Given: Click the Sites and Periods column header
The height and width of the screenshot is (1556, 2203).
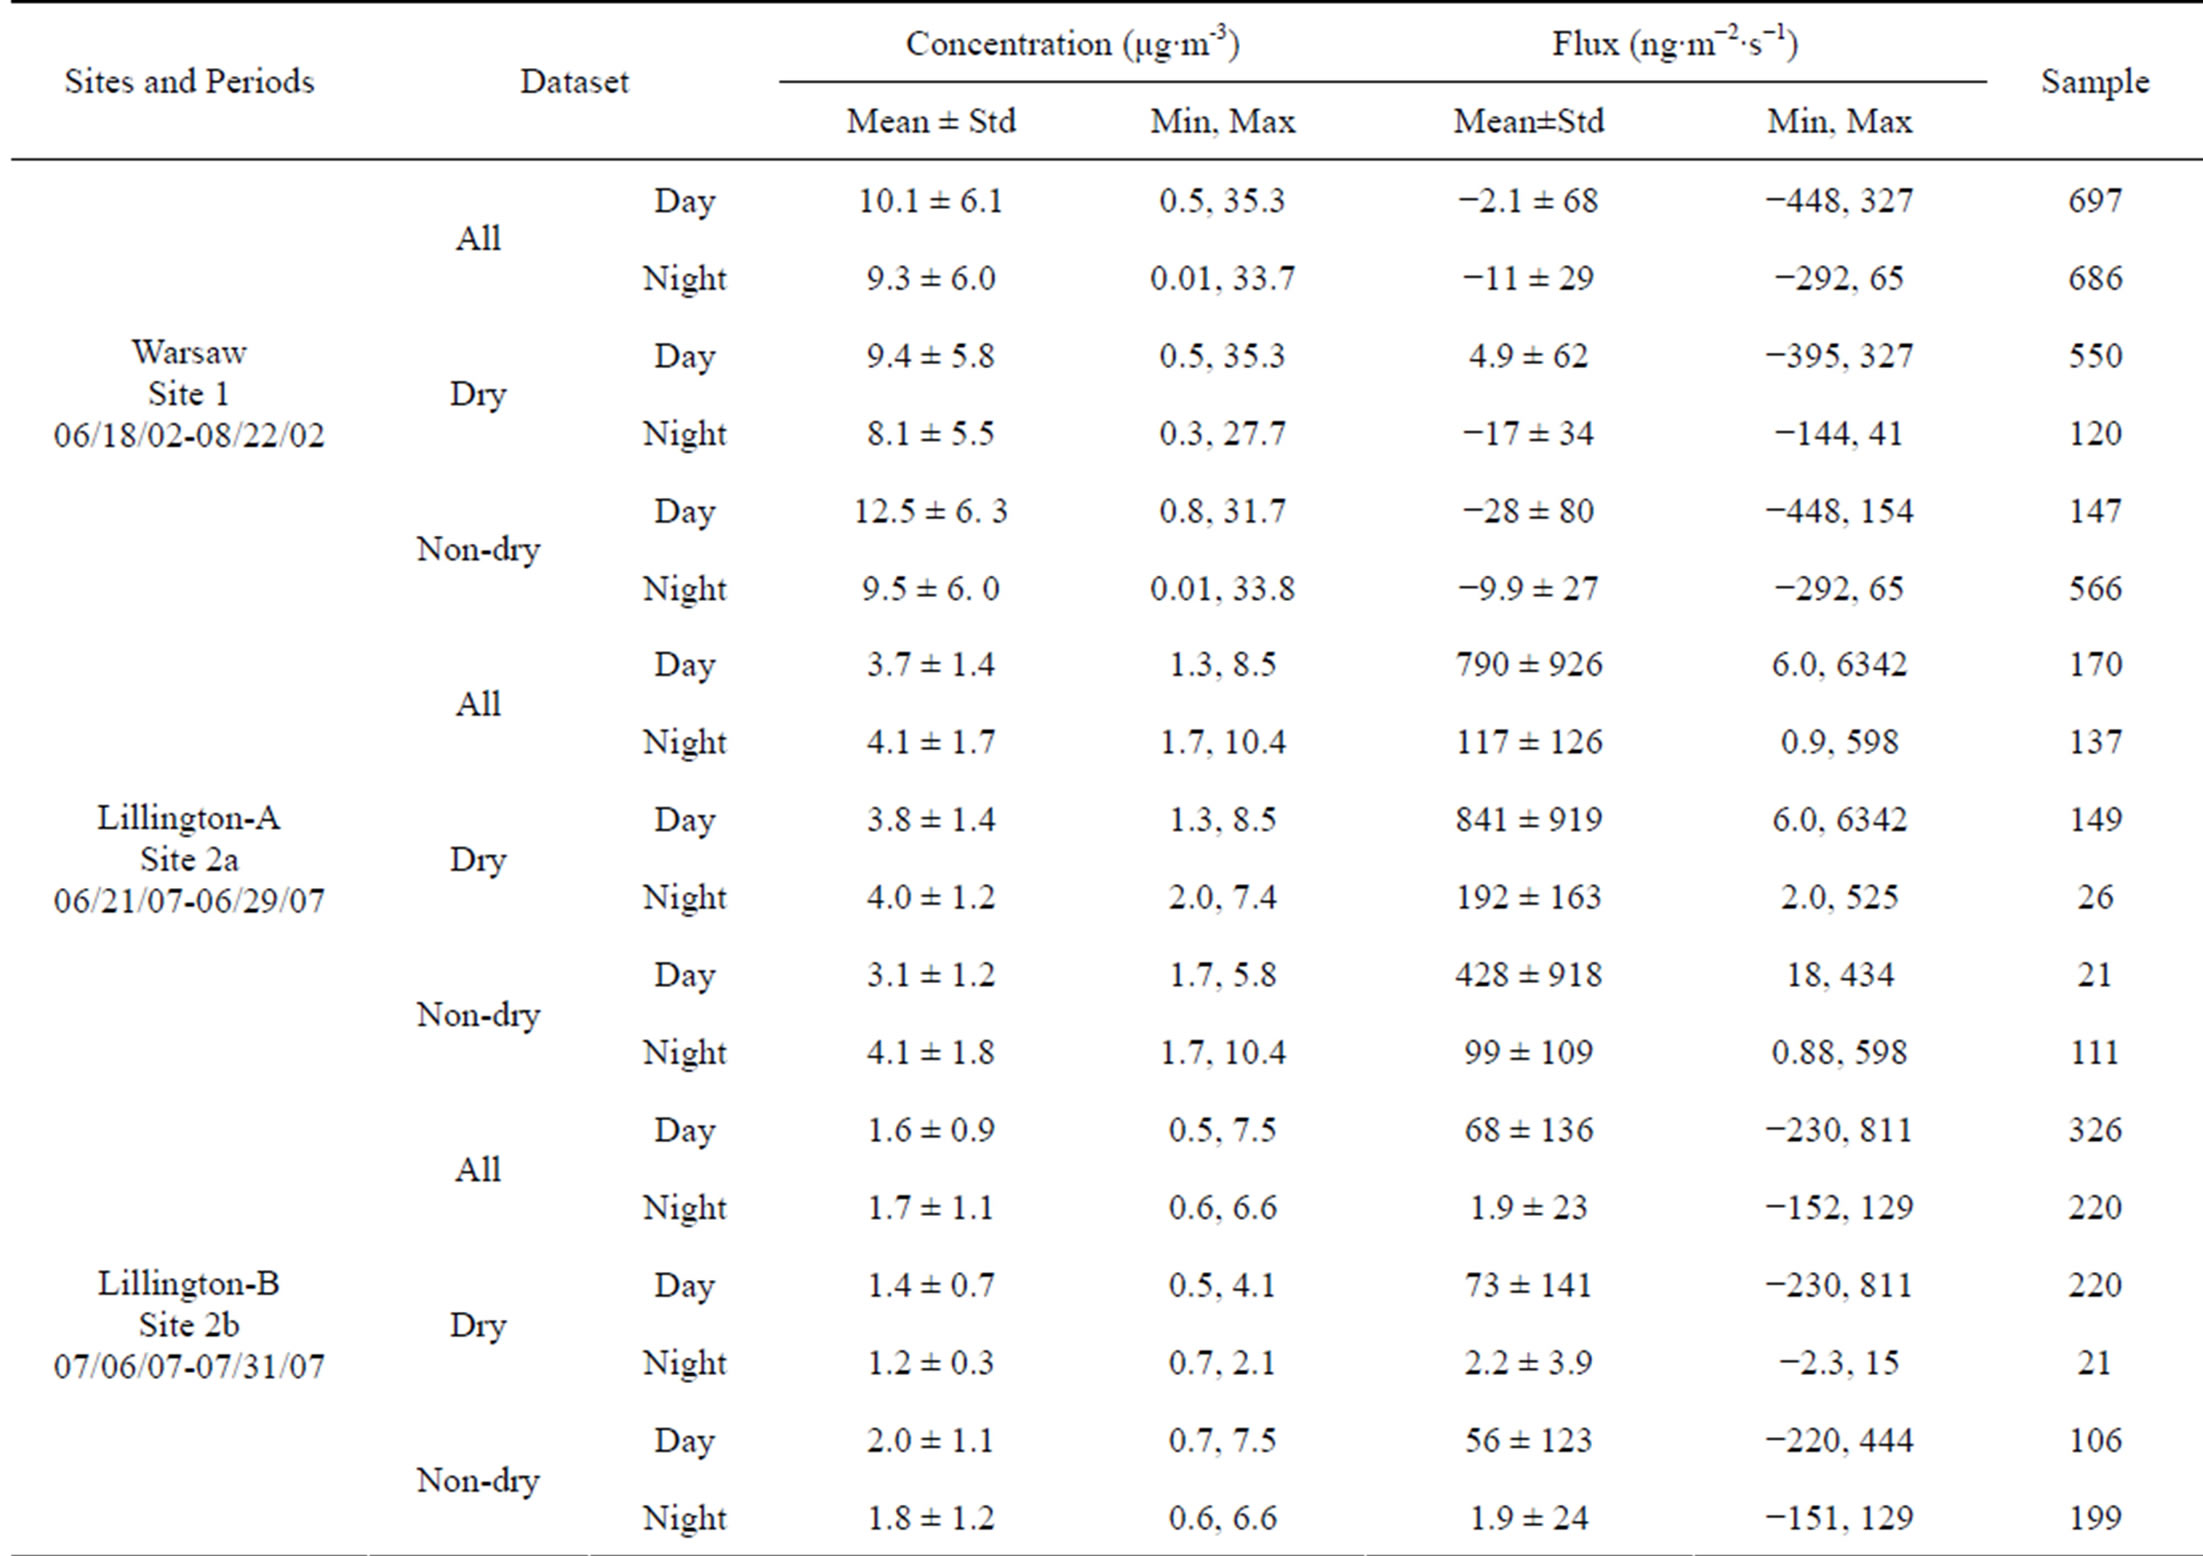Looking at the screenshot, I should point(189,81).
